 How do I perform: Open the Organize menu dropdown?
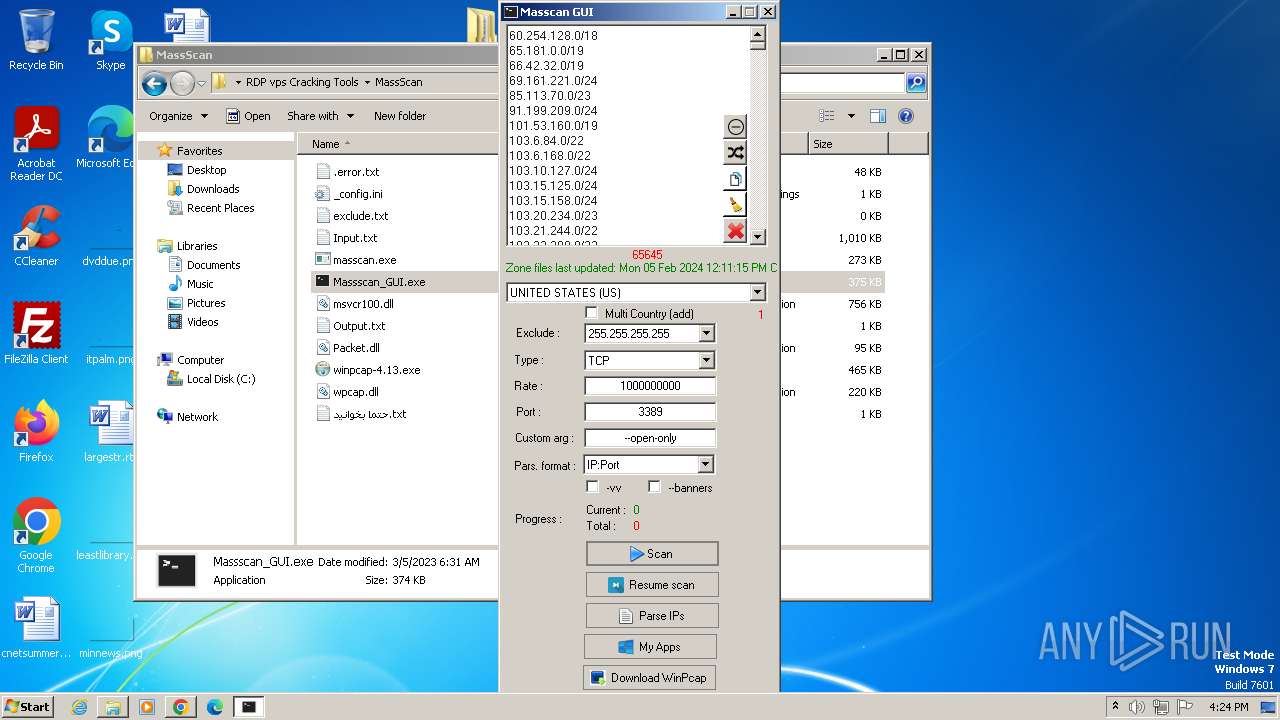pyautogui.click(x=178, y=116)
